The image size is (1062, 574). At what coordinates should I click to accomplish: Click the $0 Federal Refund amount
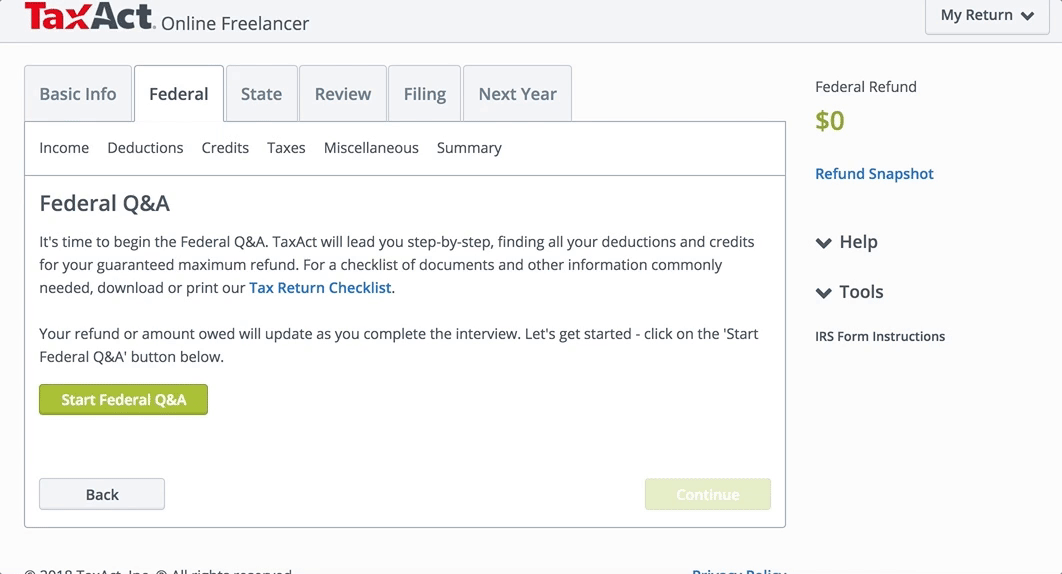[830, 121]
